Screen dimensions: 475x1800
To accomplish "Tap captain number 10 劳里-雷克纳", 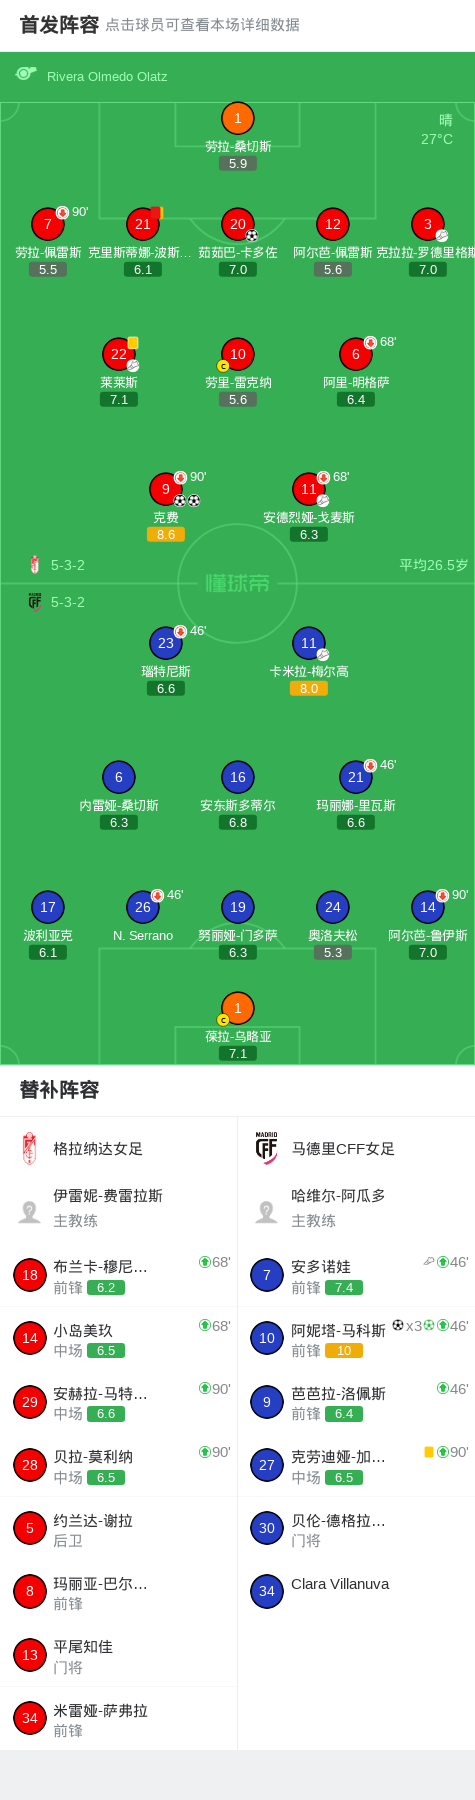I will pyautogui.click(x=238, y=354).
